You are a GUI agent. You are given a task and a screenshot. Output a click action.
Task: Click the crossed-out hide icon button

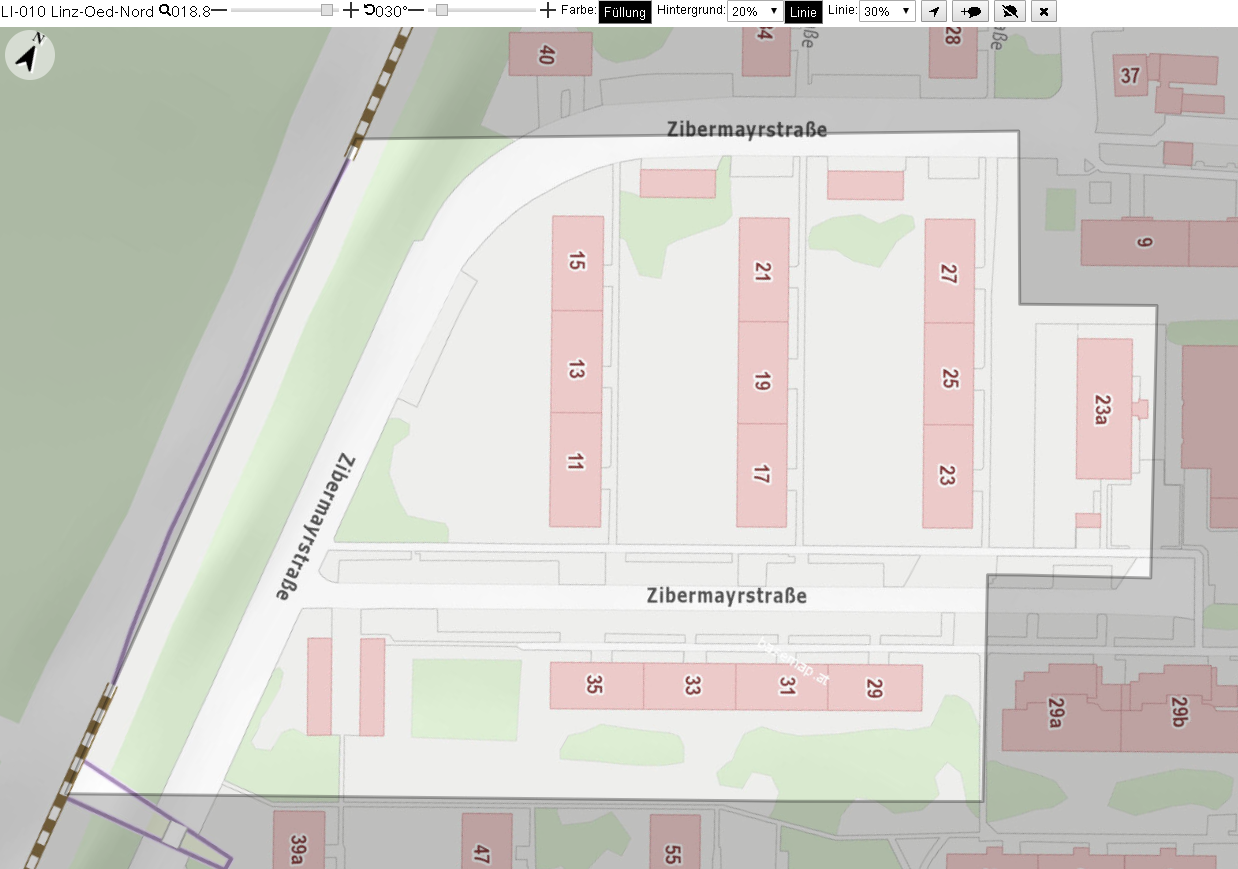pos(1009,11)
